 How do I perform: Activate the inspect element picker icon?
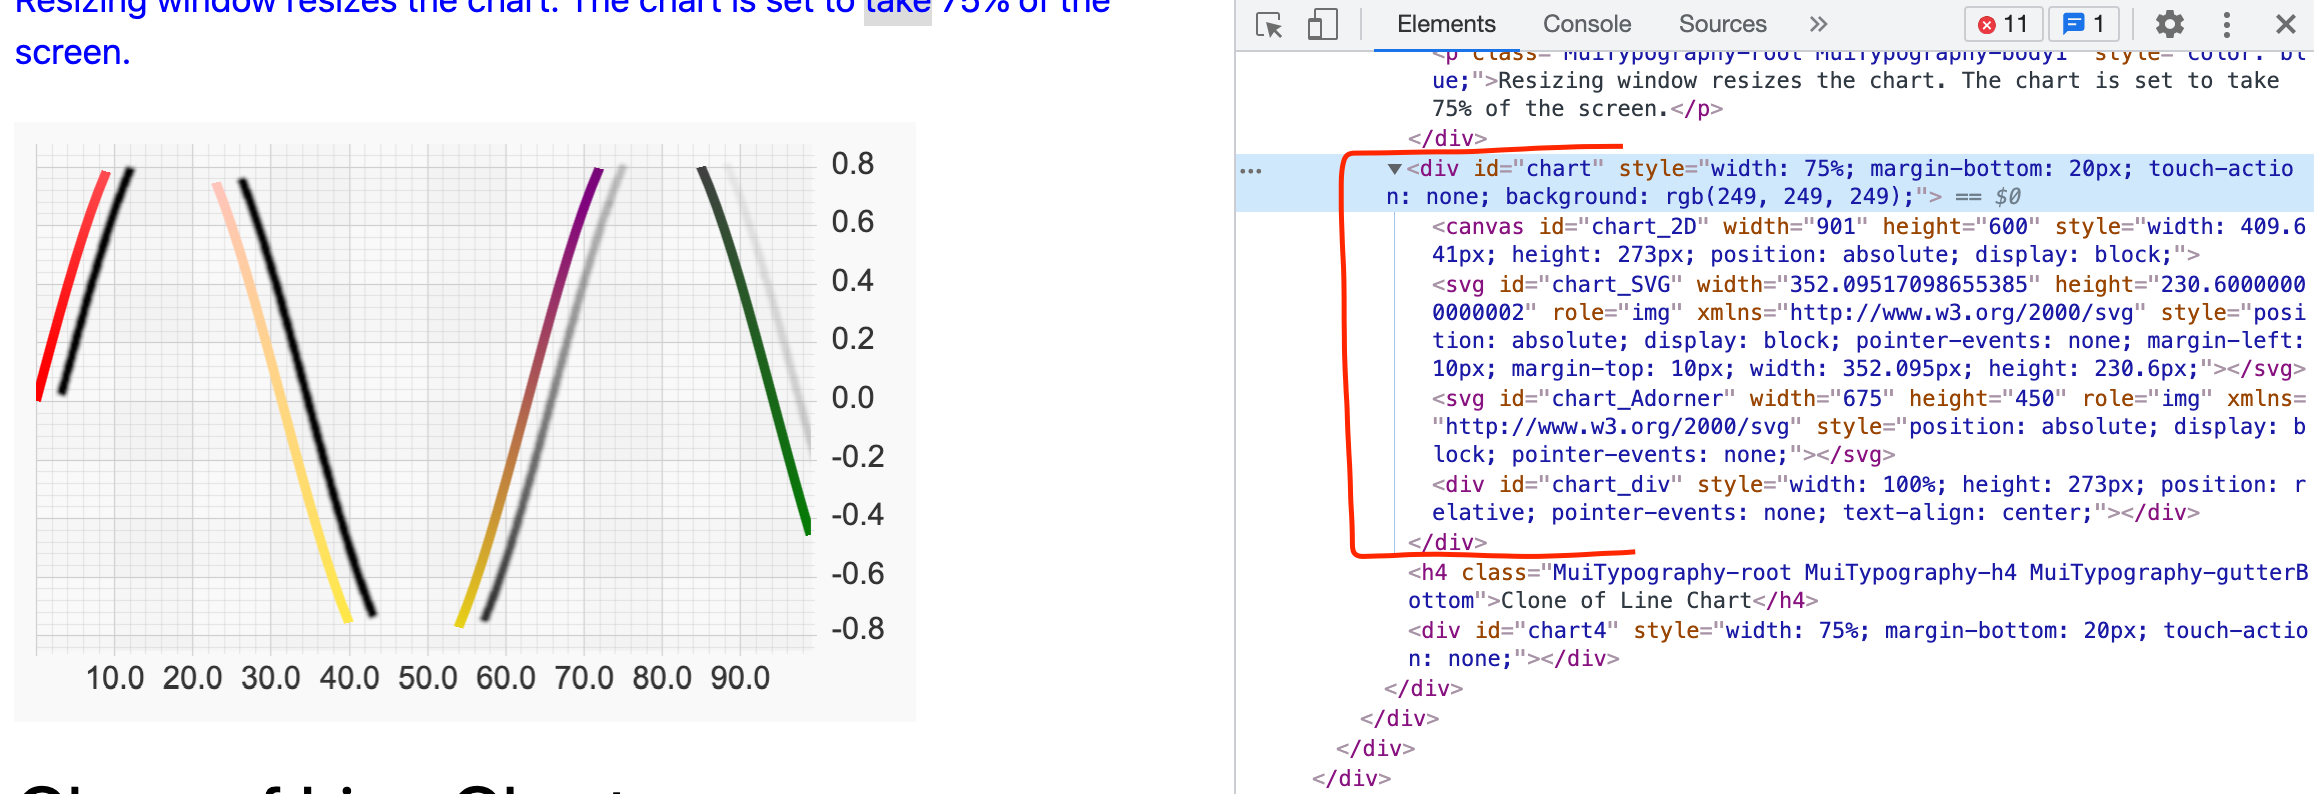(1269, 25)
